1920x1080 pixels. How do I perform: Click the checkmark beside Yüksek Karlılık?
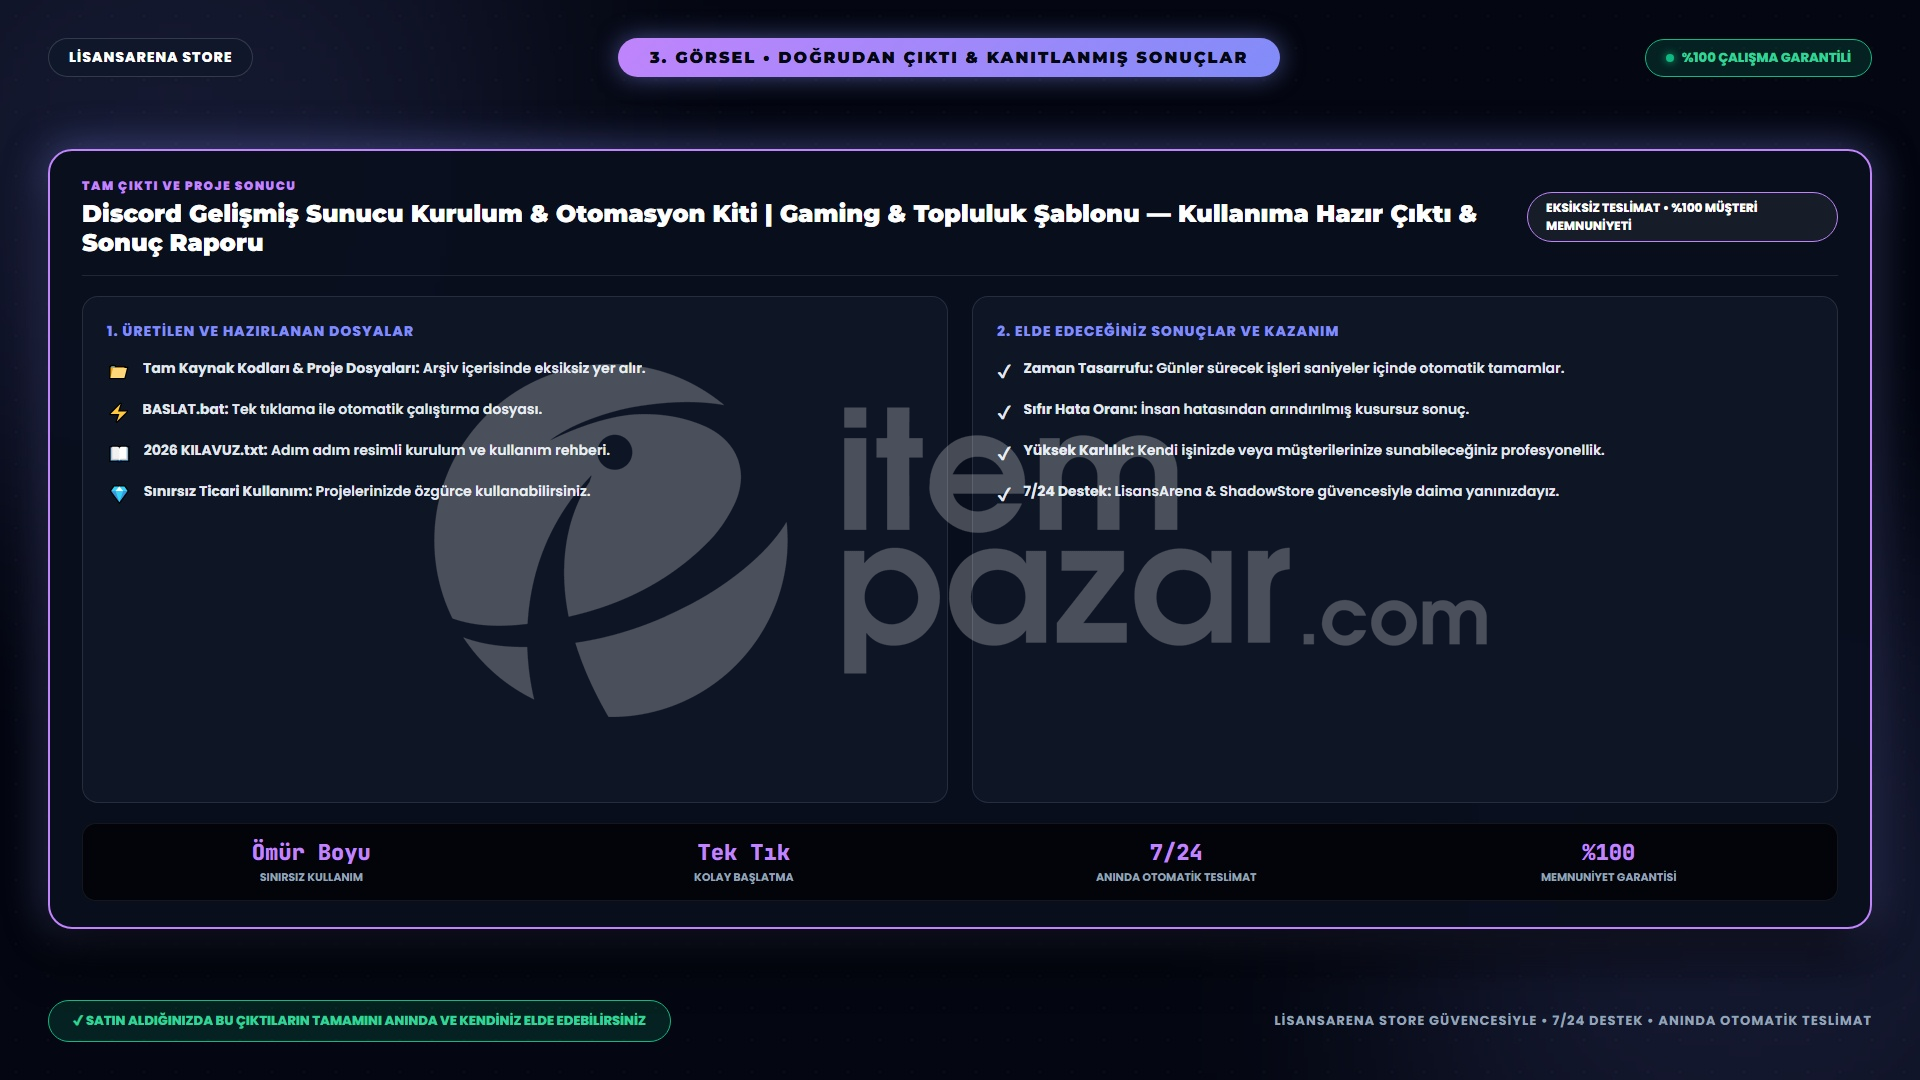coord(1004,453)
